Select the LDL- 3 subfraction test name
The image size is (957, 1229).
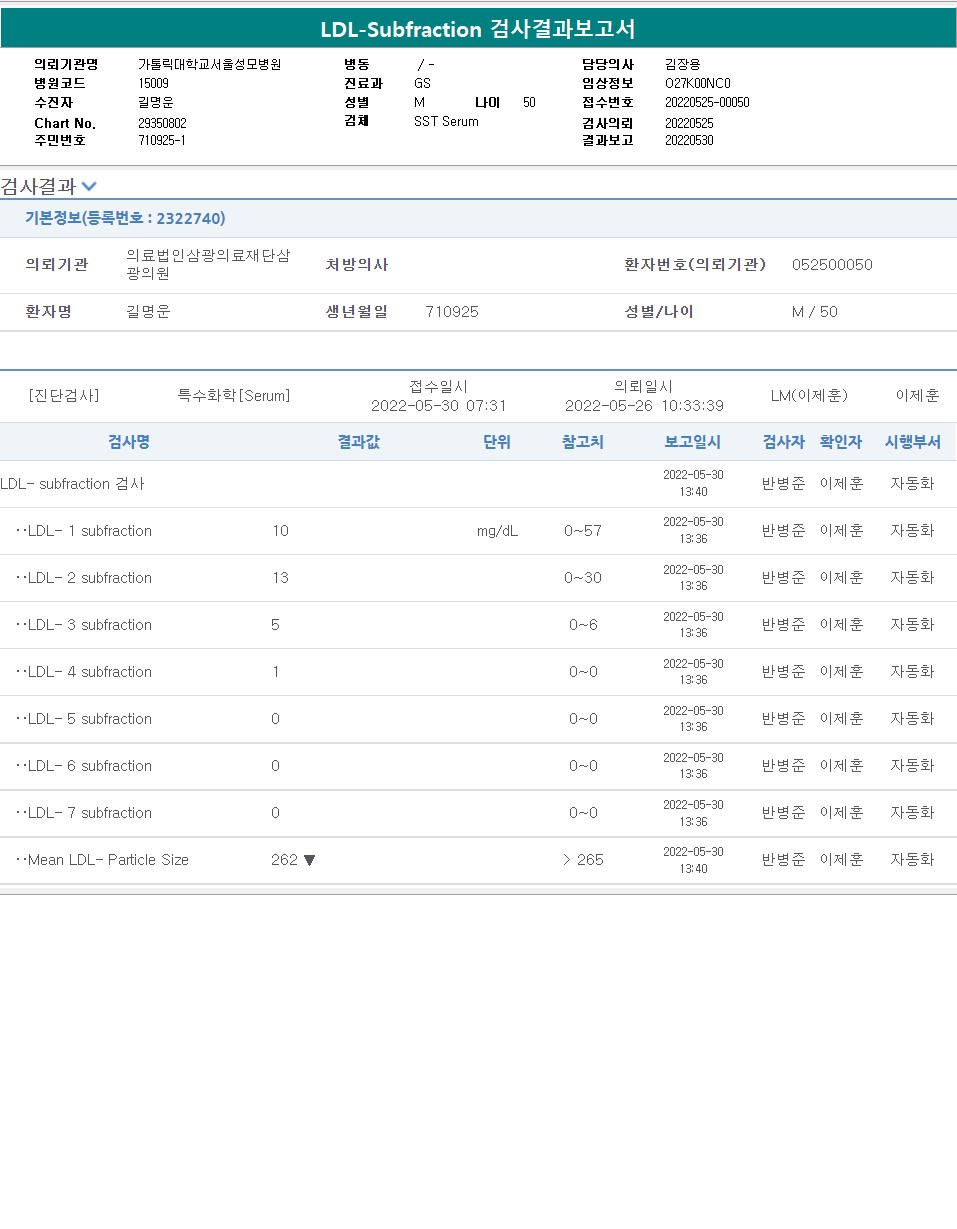coord(90,625)
